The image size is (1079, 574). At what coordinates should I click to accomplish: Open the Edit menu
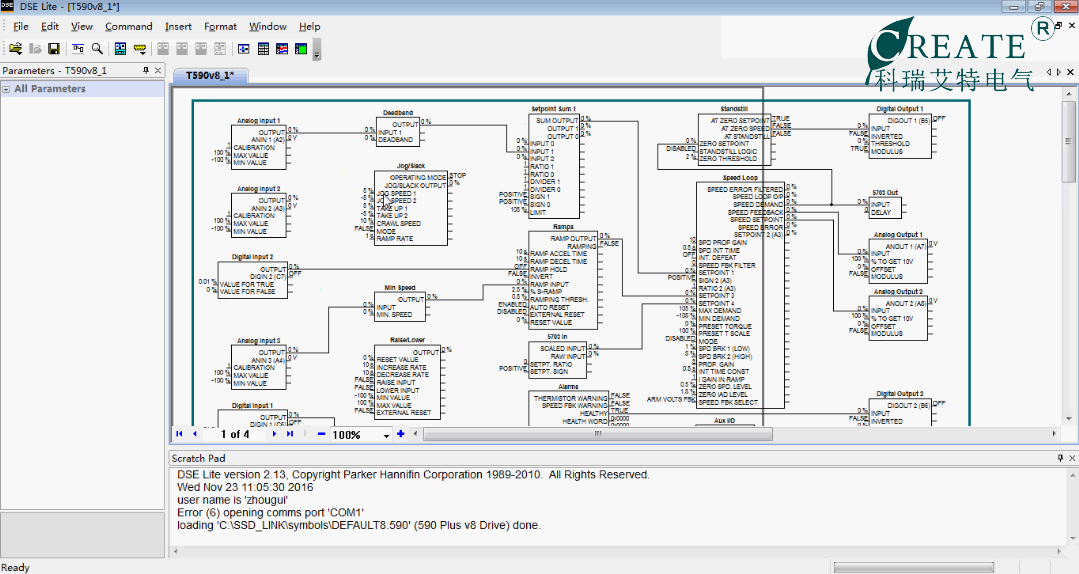click(50, 26)
